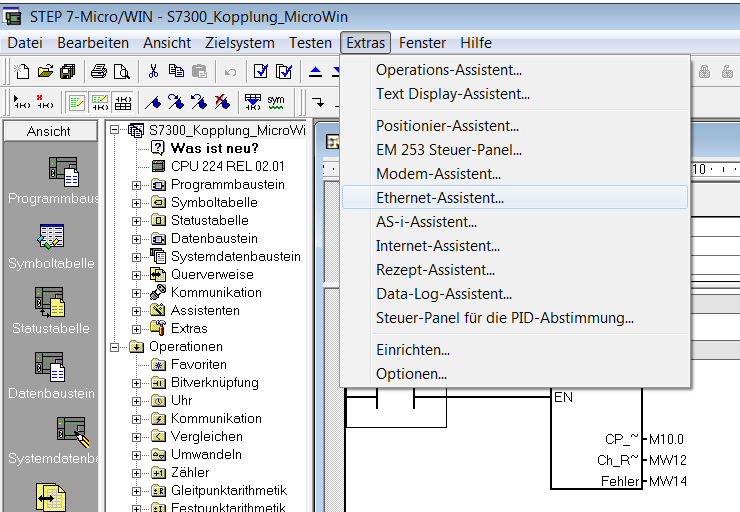Expand the Programmbaustein tree node

[x=136, y=185]
